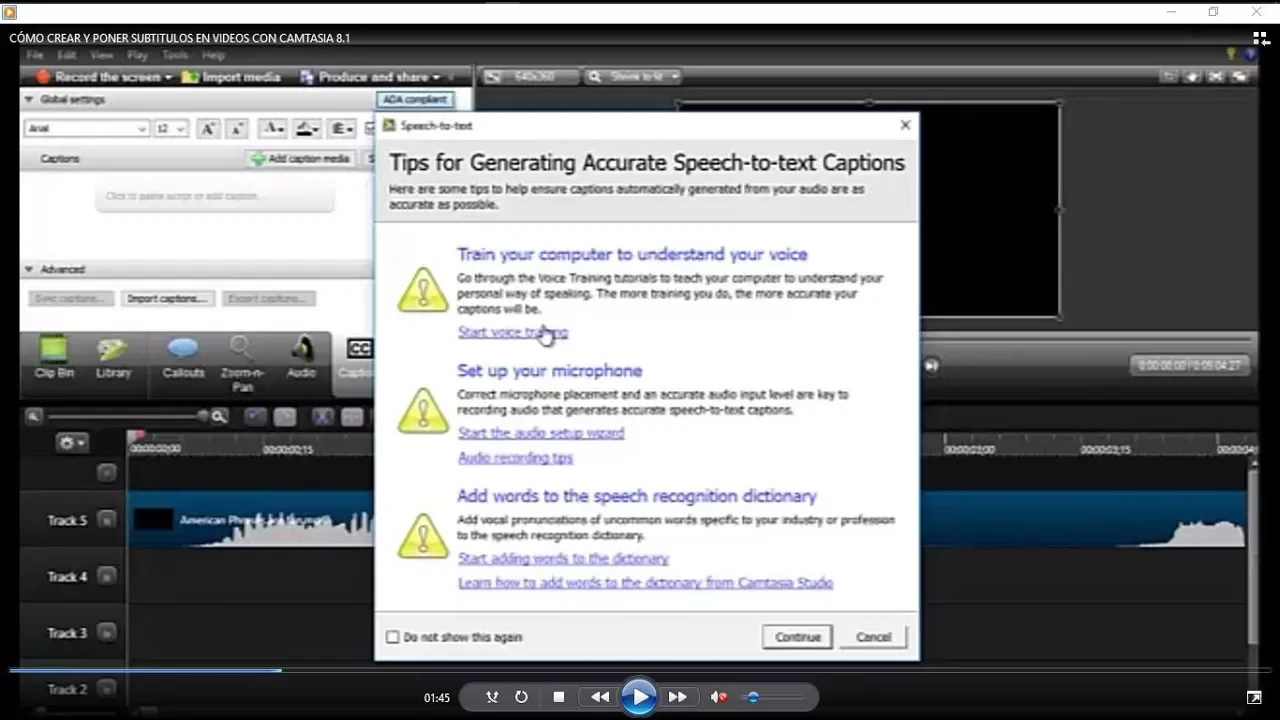The width and height of the screenshot is (1280, 720).
Task: Click the Camtasia preview next-clip button
Action: pyautogui.click(x=931, y=366)
